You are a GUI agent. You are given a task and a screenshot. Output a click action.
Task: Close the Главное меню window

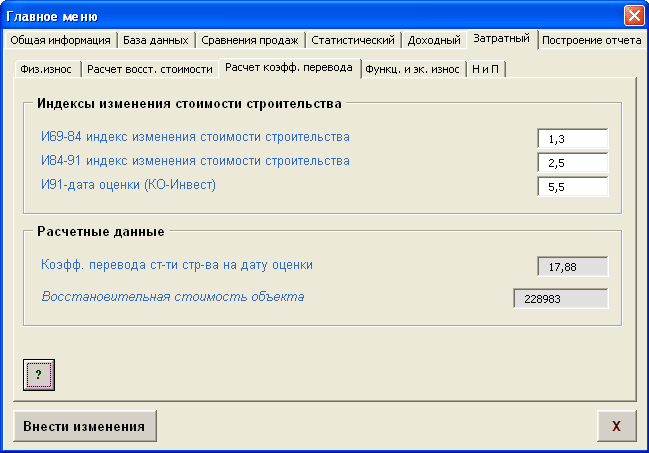point(634,16)
